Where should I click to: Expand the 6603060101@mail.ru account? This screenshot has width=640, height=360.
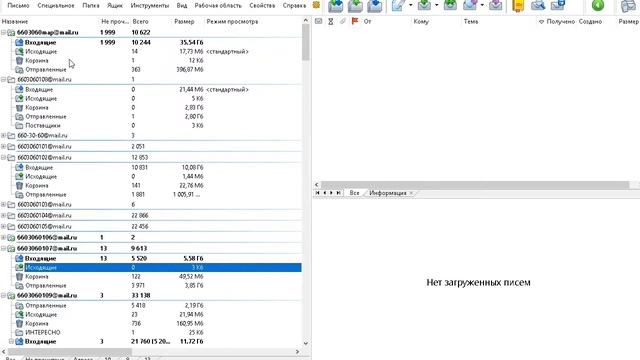pyautogui.click(x=3, y=147)
